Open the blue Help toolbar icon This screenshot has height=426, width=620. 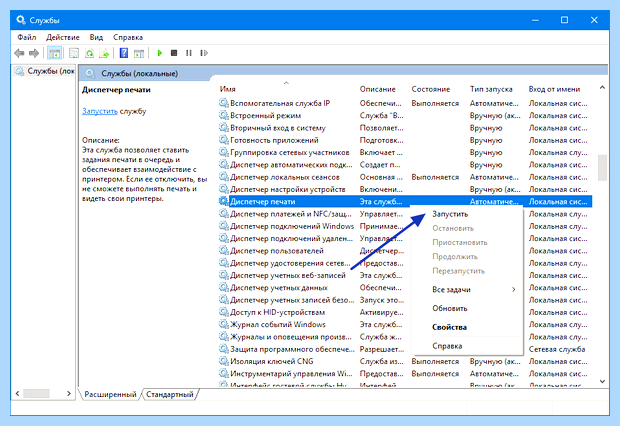tap(124, 53)
